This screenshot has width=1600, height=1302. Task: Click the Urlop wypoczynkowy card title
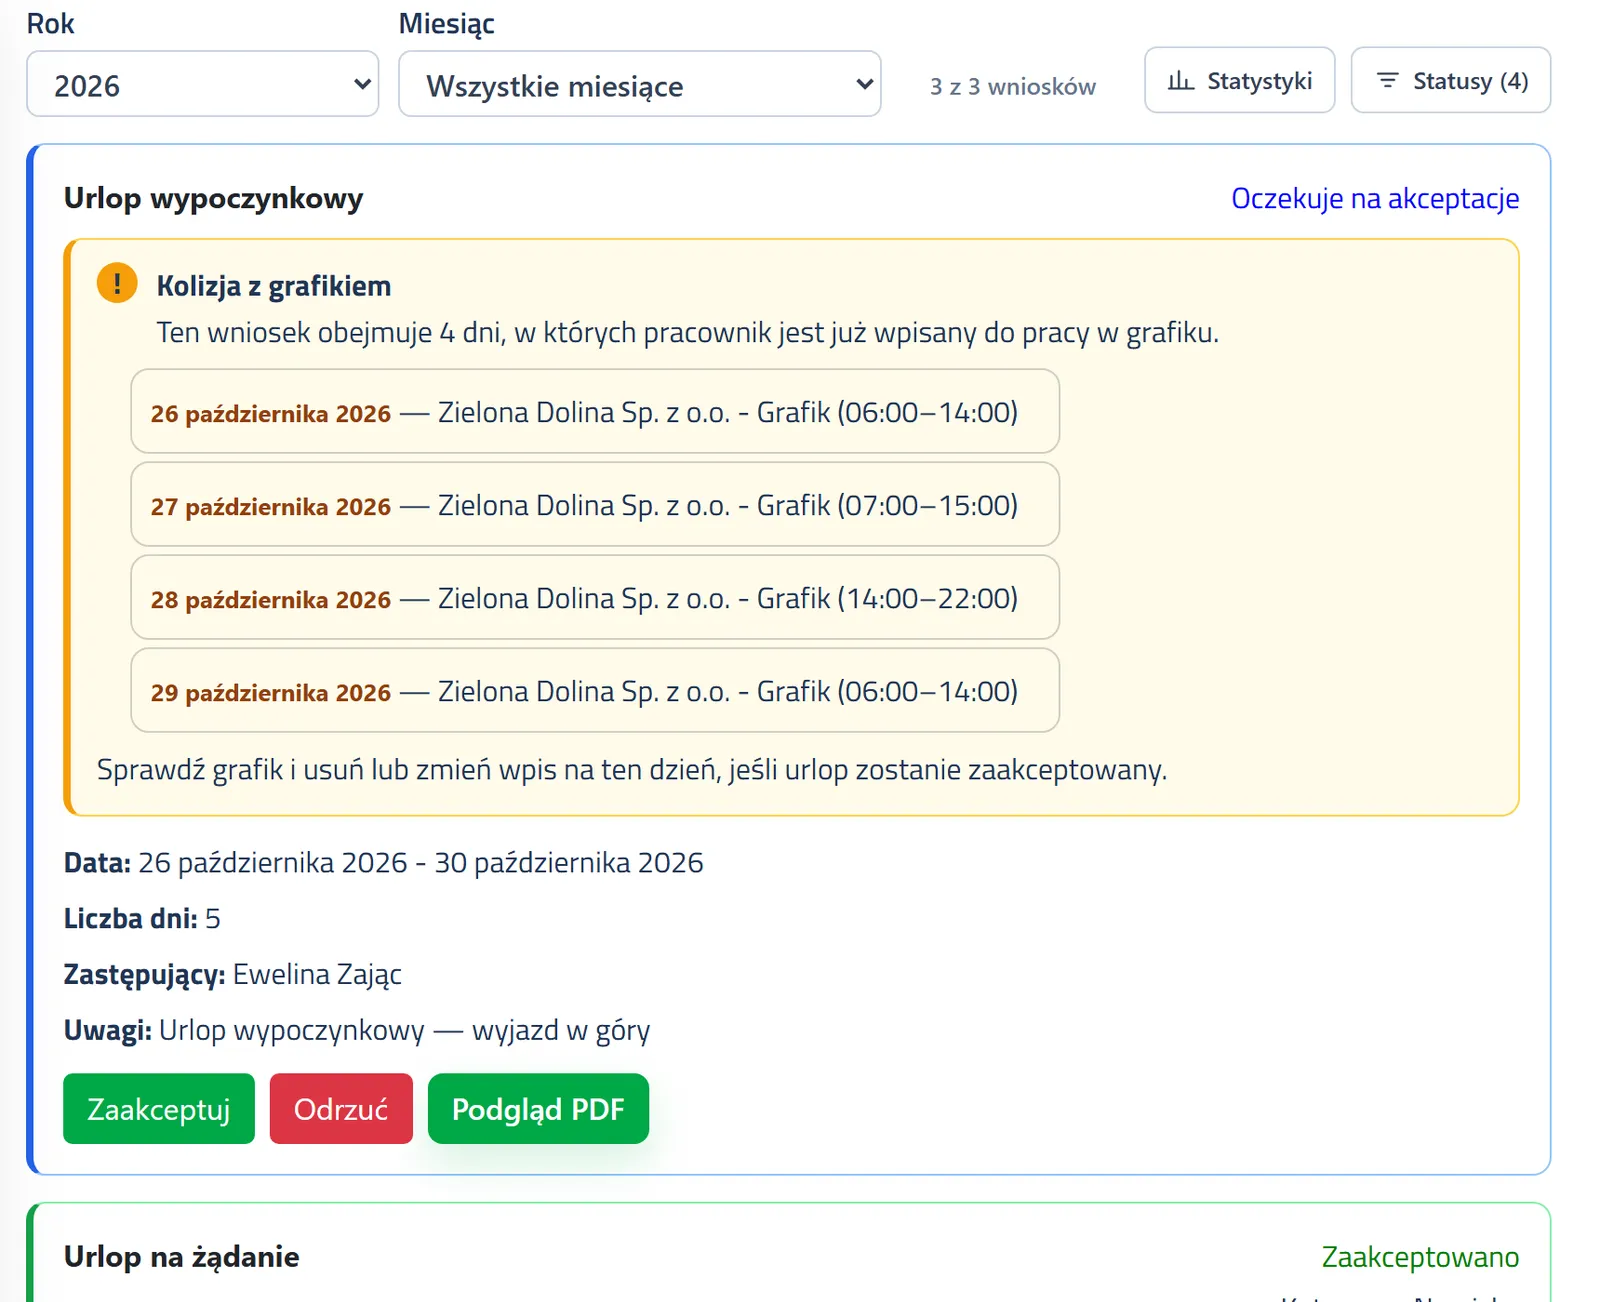click(214, 198)
